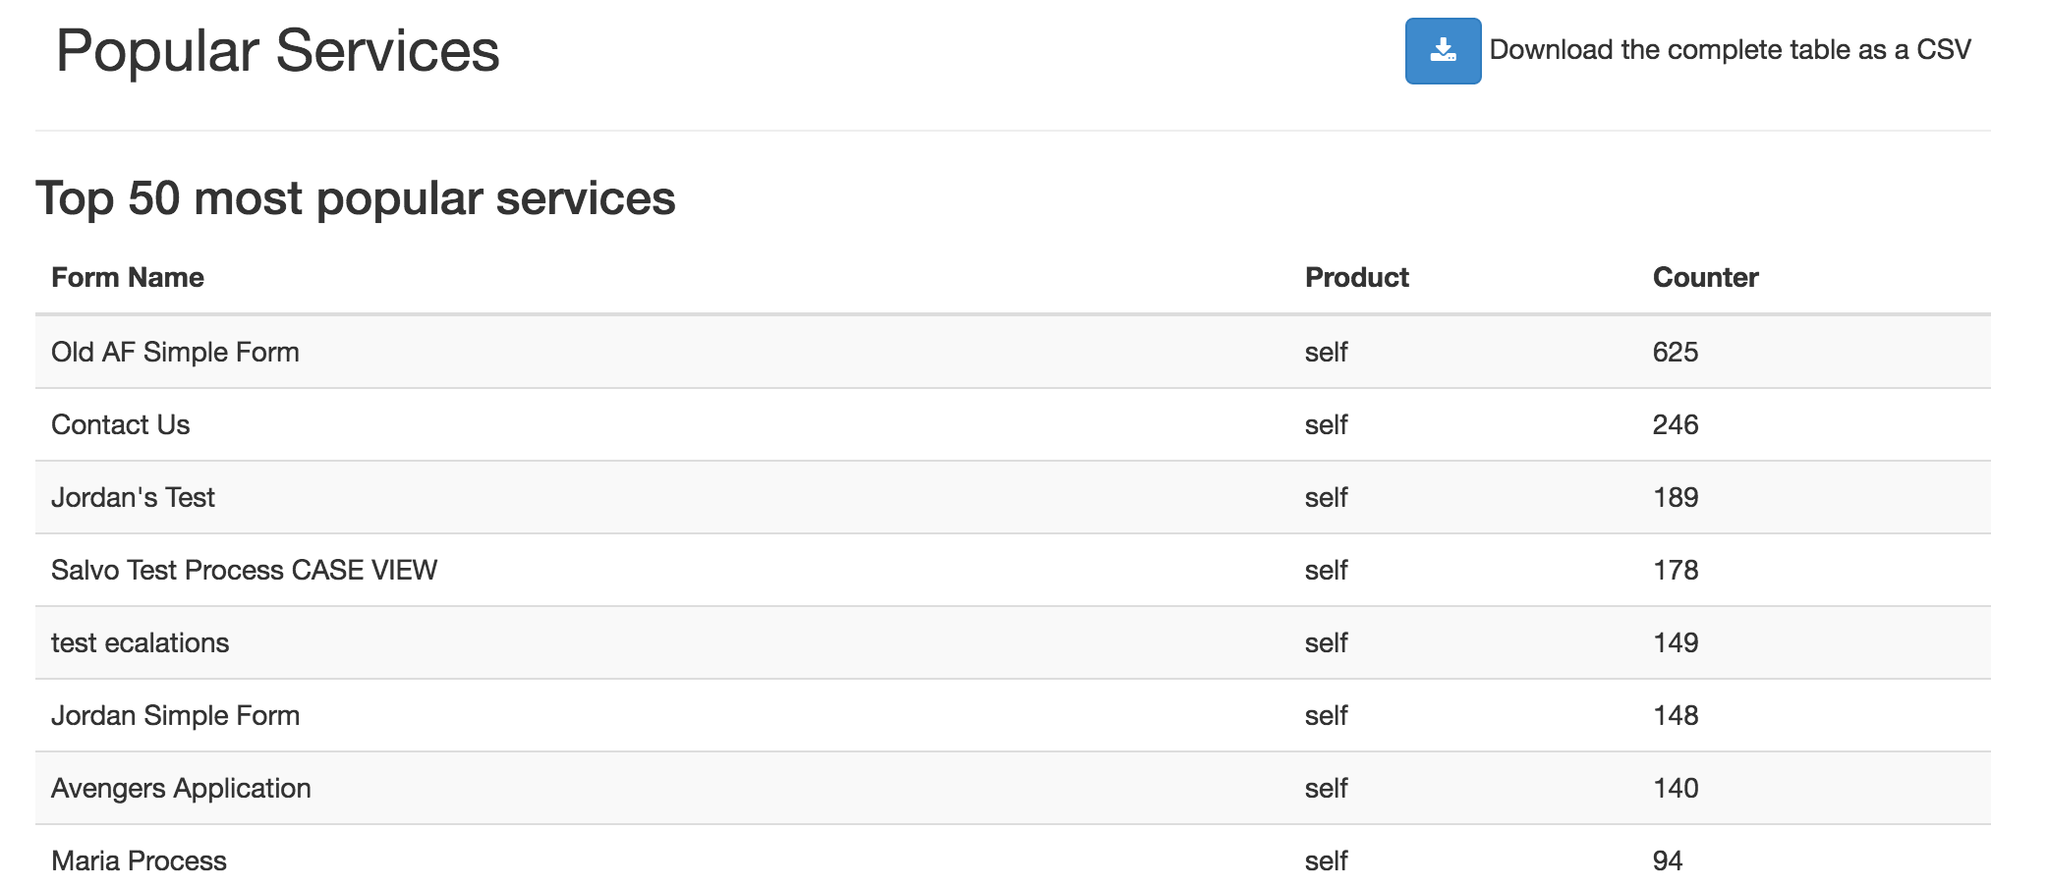This screenshot has height=888, width=2048.
Task: Click the counter value 189
Action: point(1675,497)
